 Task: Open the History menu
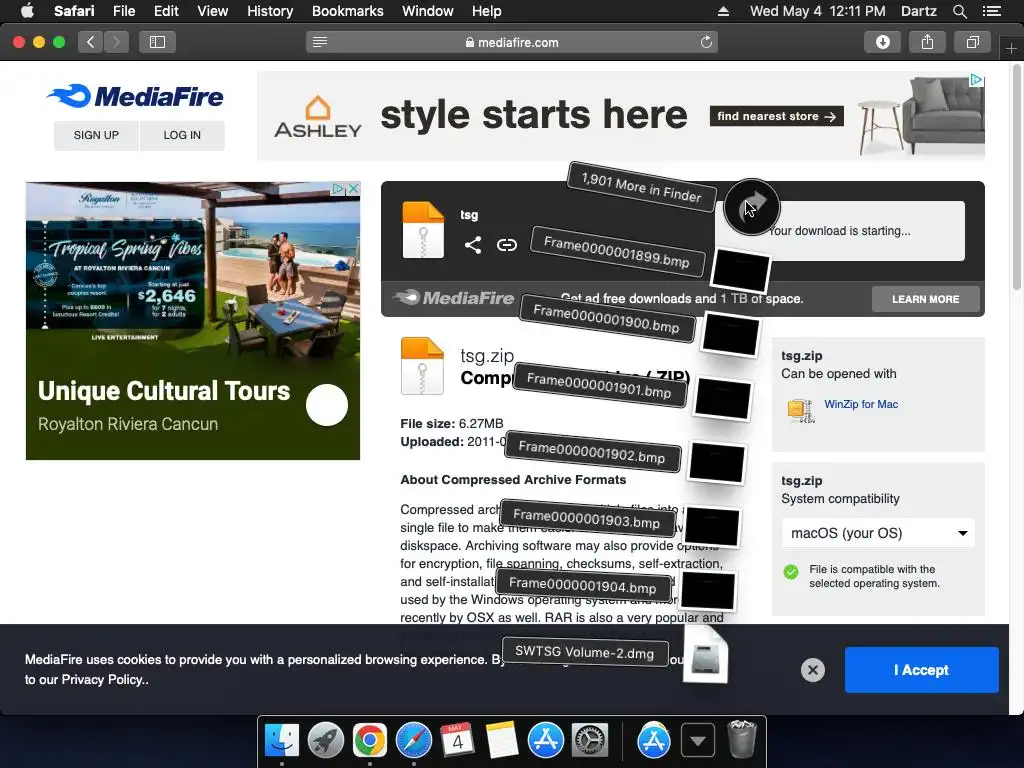tap(270, 11)
